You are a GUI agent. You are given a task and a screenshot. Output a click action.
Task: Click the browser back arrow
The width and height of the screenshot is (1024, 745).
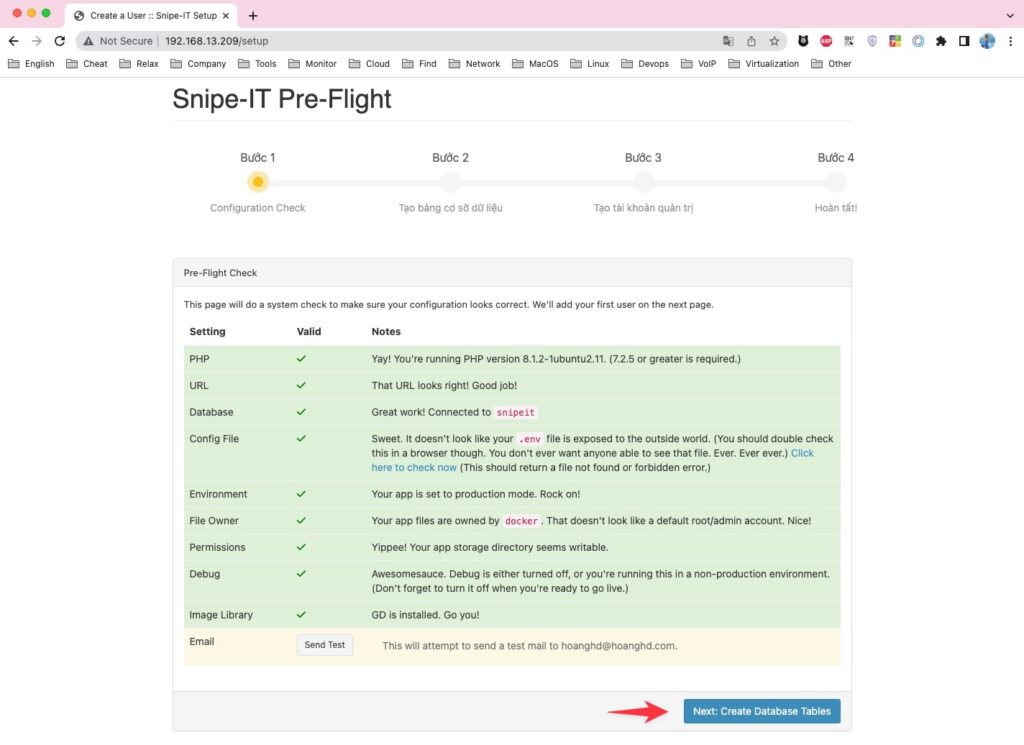14,41
